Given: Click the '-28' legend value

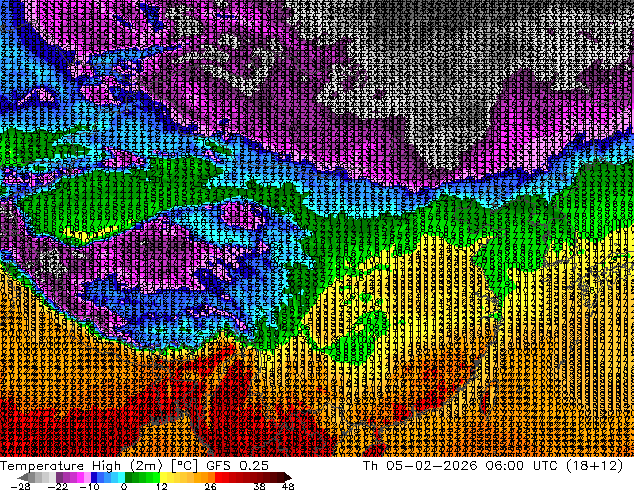Looking at the screenshot, I should (20, 486).
